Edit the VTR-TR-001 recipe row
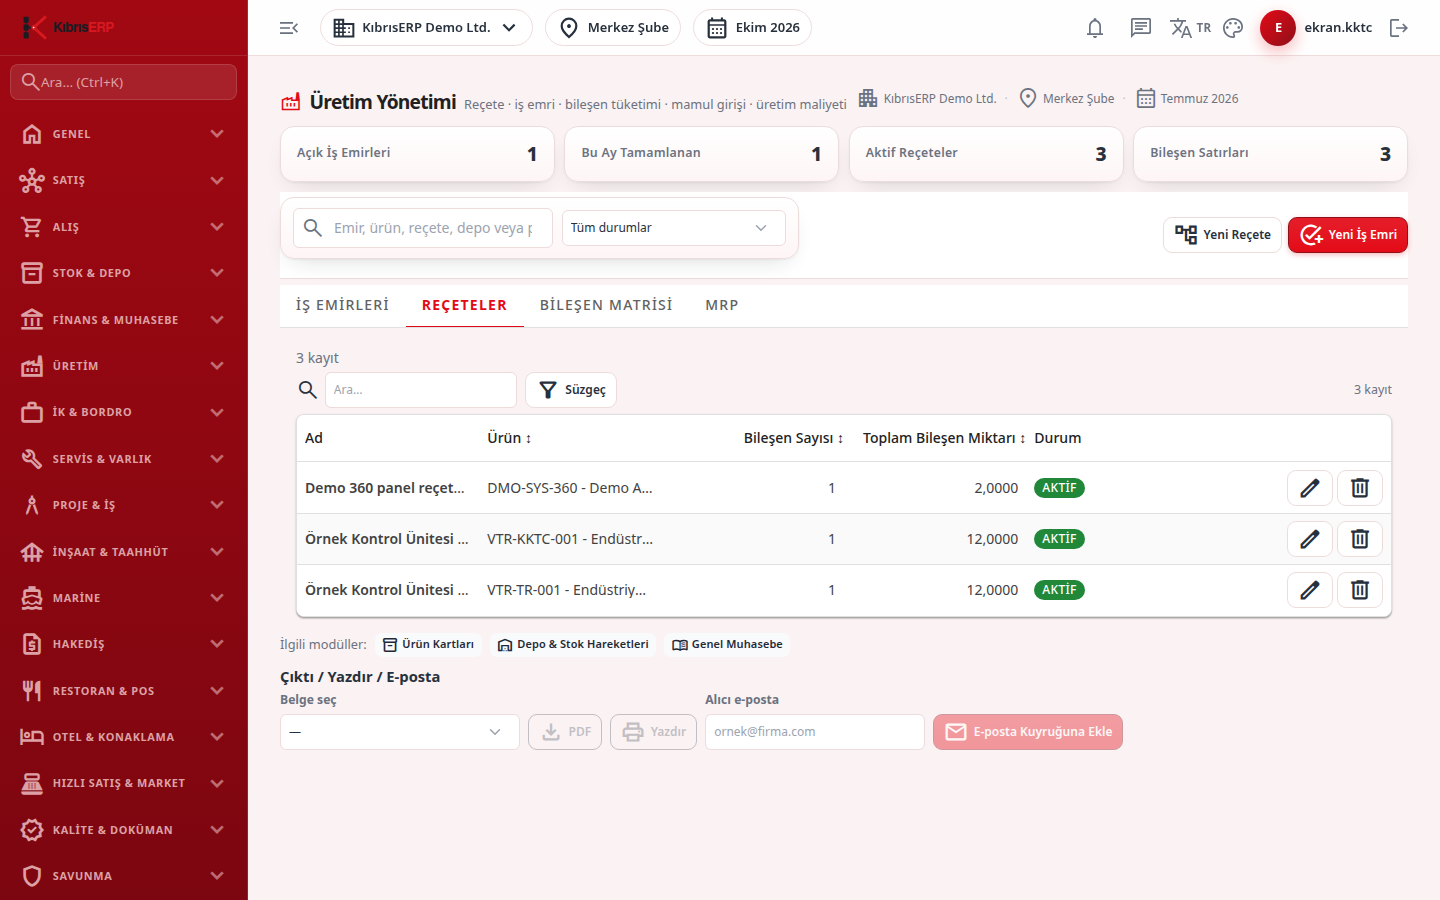The height and width of the screenshot is (900, 1440). tap(1310, 590)
